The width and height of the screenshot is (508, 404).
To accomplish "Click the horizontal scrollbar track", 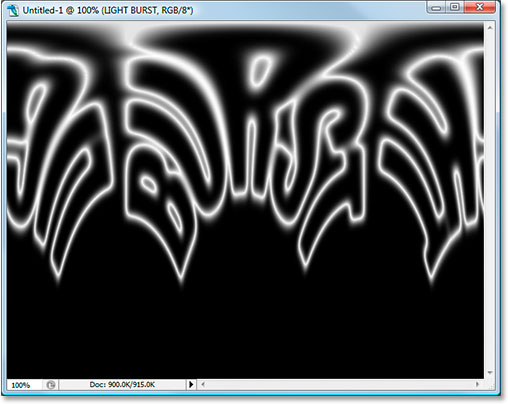I will pyautogui.click(x=340, y=385).
